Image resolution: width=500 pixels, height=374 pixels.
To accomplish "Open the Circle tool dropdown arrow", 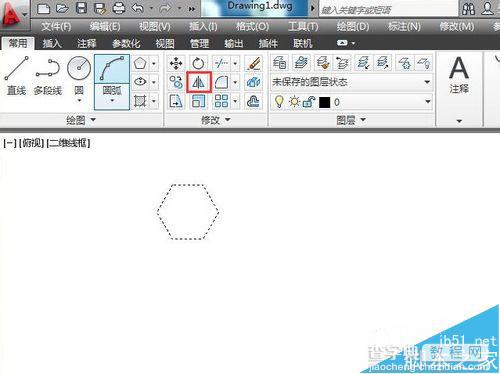I will pos(79,101).
